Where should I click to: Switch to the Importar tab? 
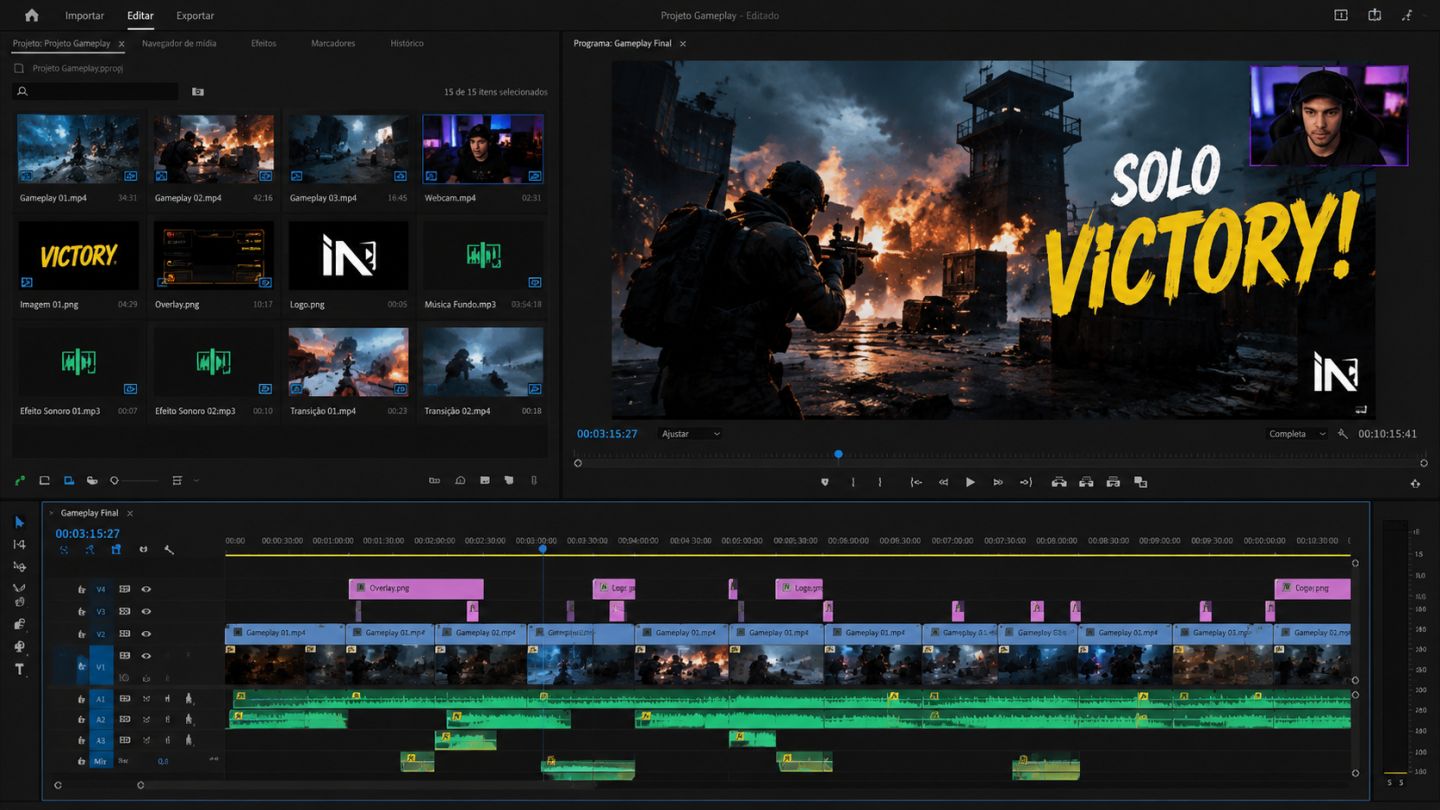[x=85, y=16]
